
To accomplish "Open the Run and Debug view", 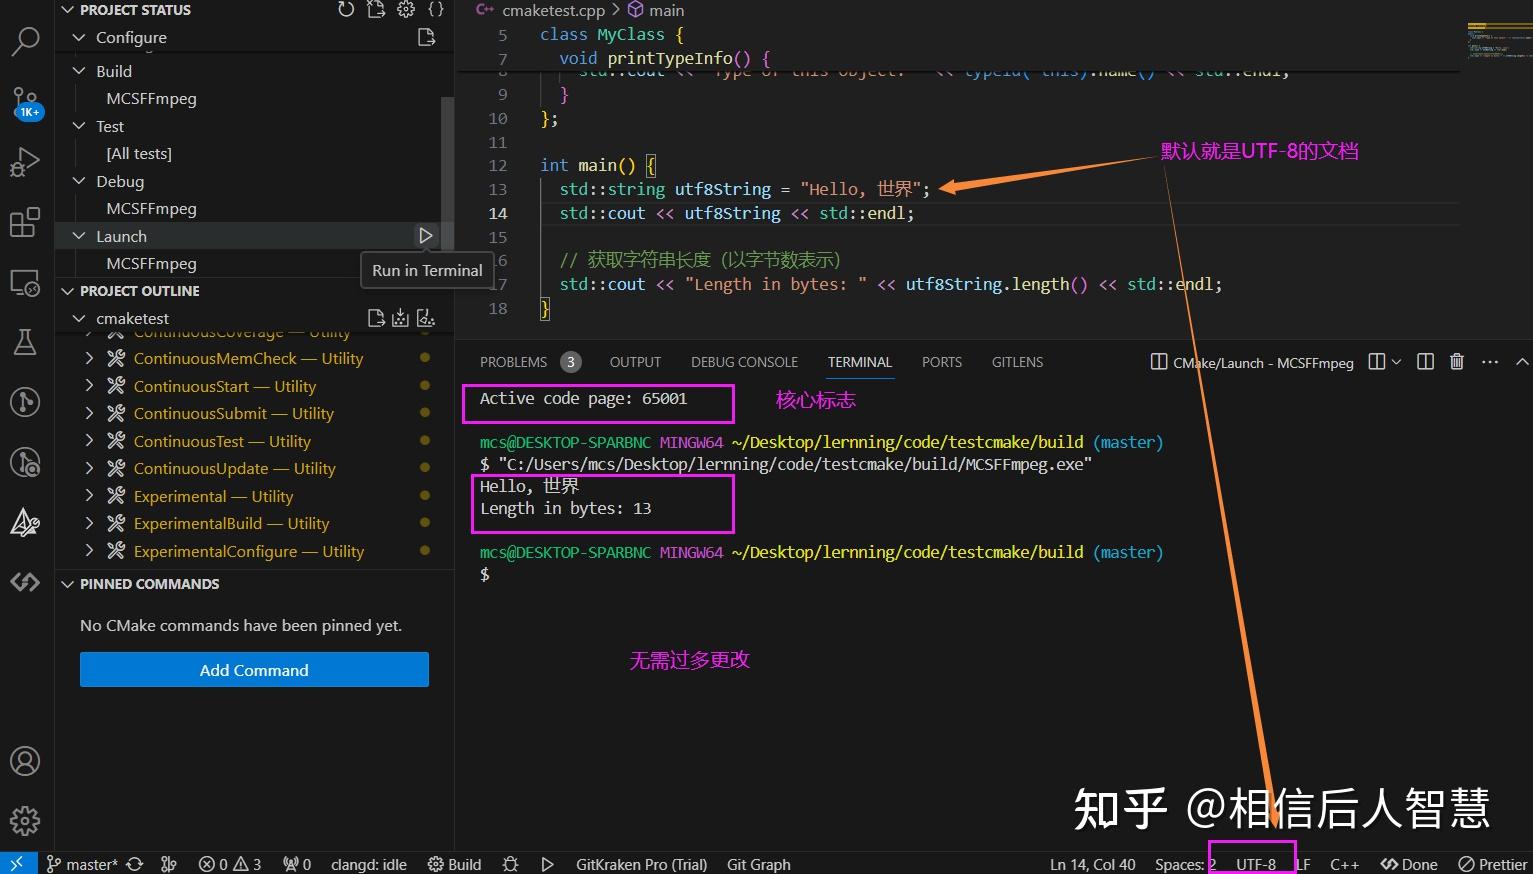I will pyautogui.click(x=25, y=161).
